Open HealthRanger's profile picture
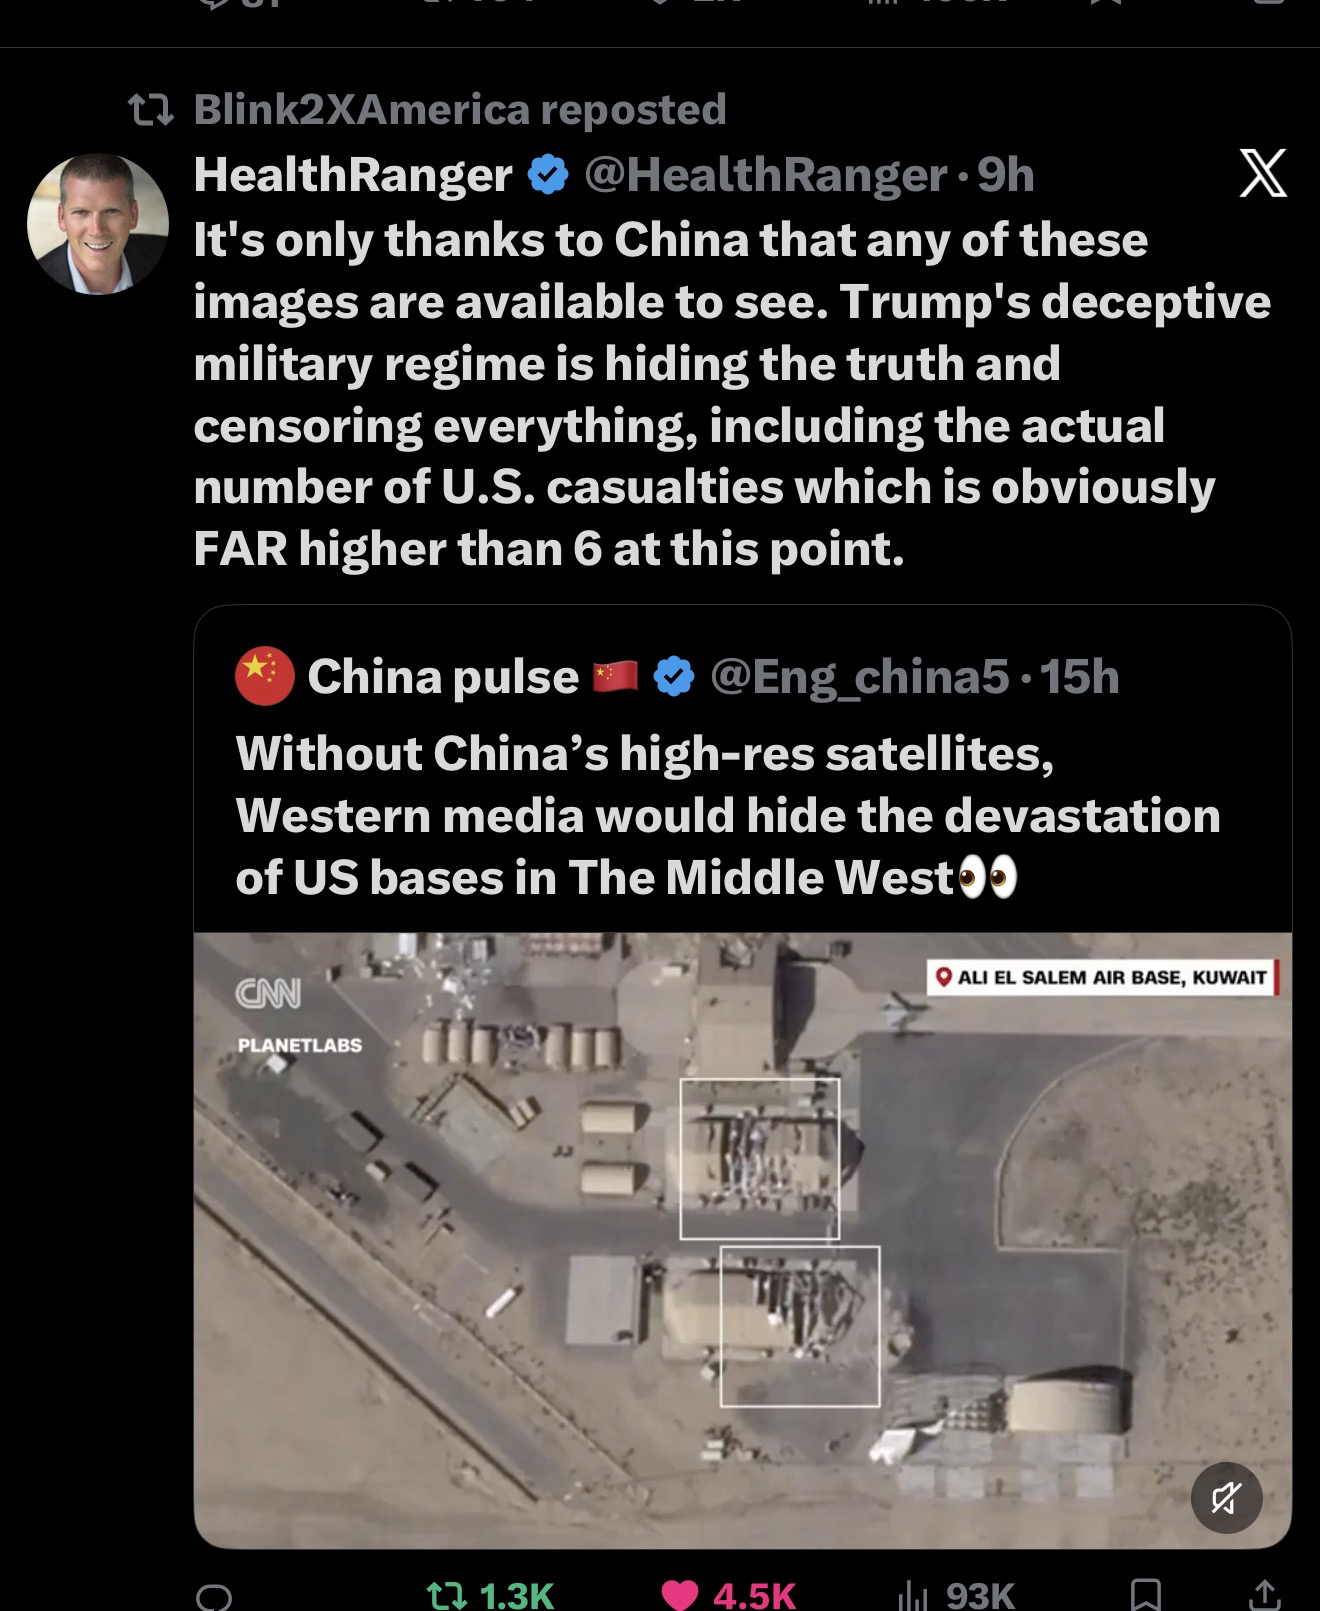Viewport: 1320px width, 1611px height. [x=98, y=224]
